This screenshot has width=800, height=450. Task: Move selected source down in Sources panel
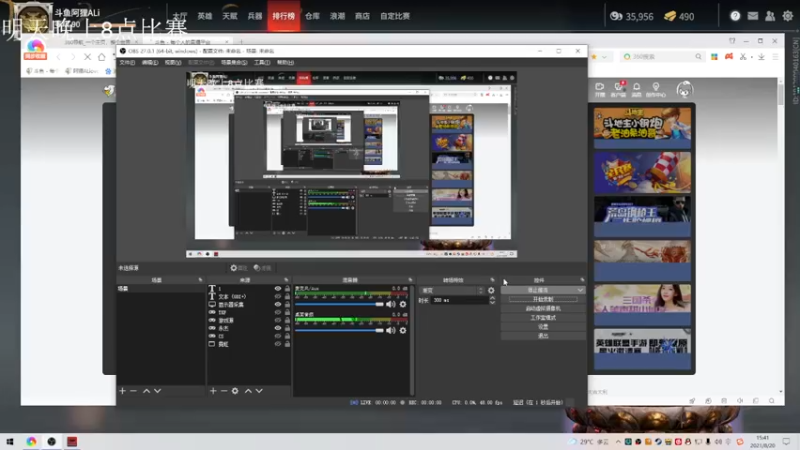[x=259, y=391]
